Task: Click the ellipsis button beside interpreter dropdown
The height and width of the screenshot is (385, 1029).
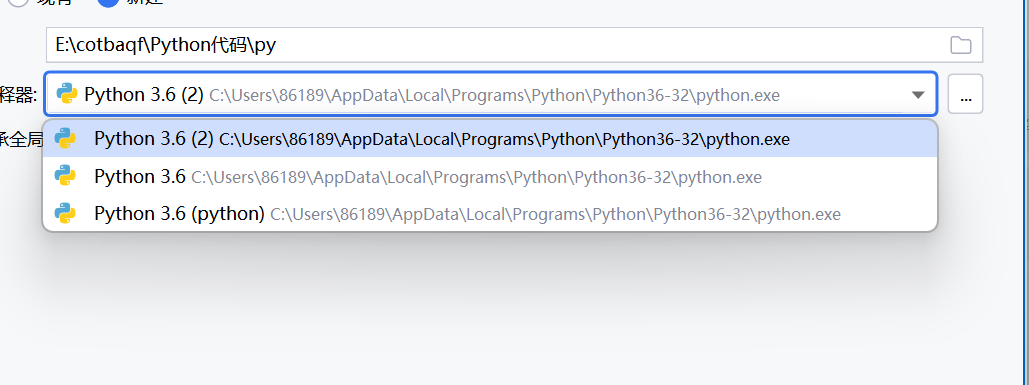Action: pyautogui.click(x=965, y=94)
